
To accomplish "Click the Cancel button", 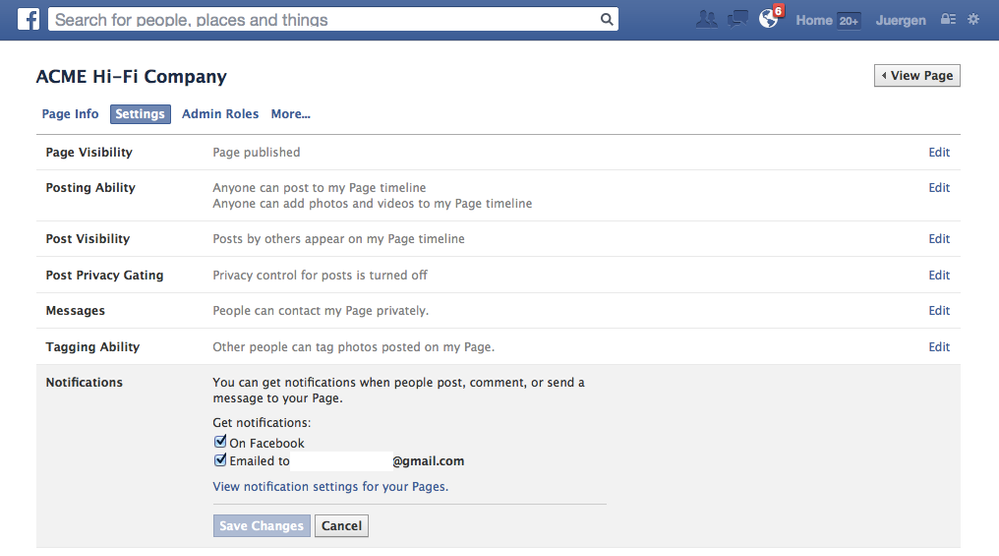I will (x=341, y=526).
